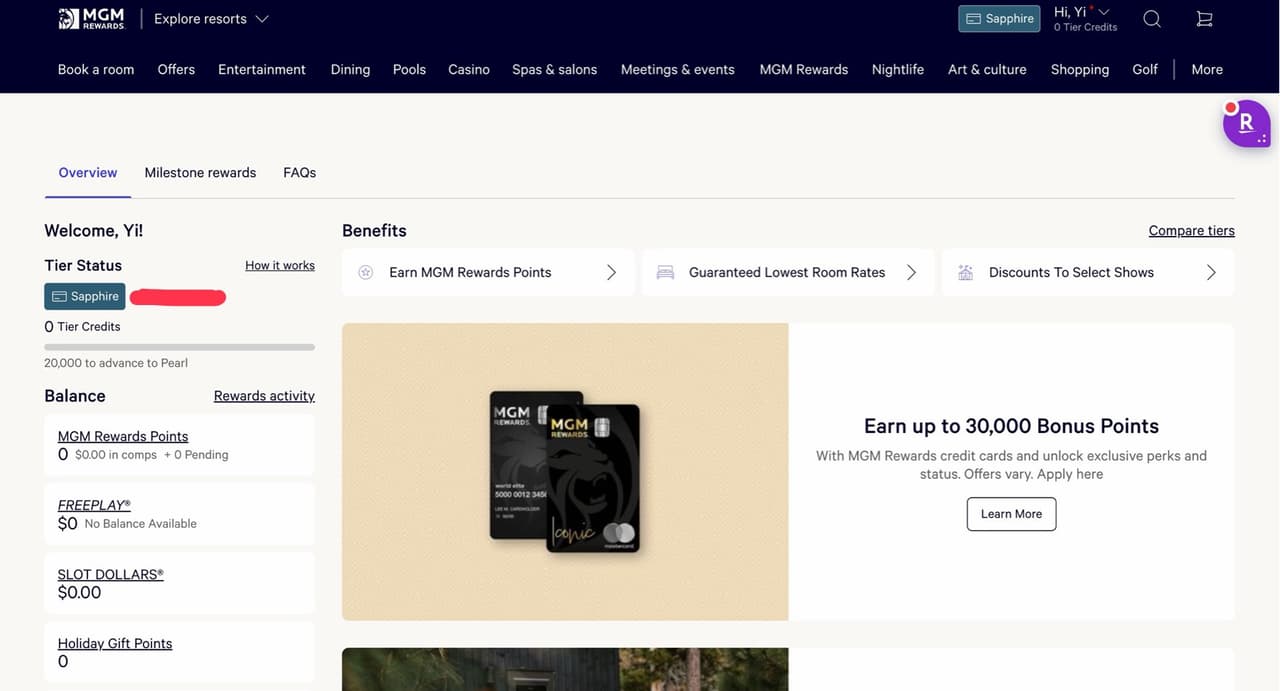The height and width of the screenshot is (691, 1280).
Task: Click the Learn More button
Action: pos(1011,514)
